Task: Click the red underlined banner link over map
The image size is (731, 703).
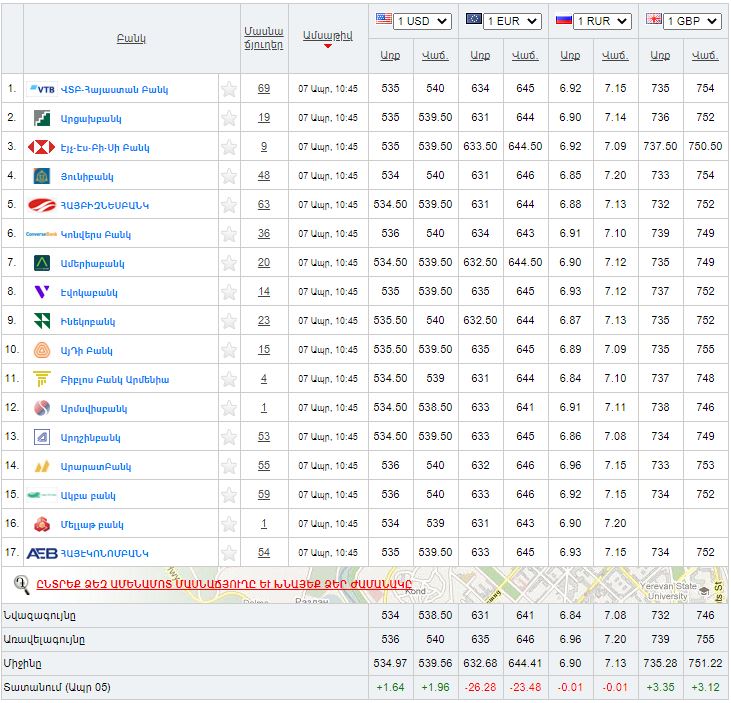Action: 224,584
